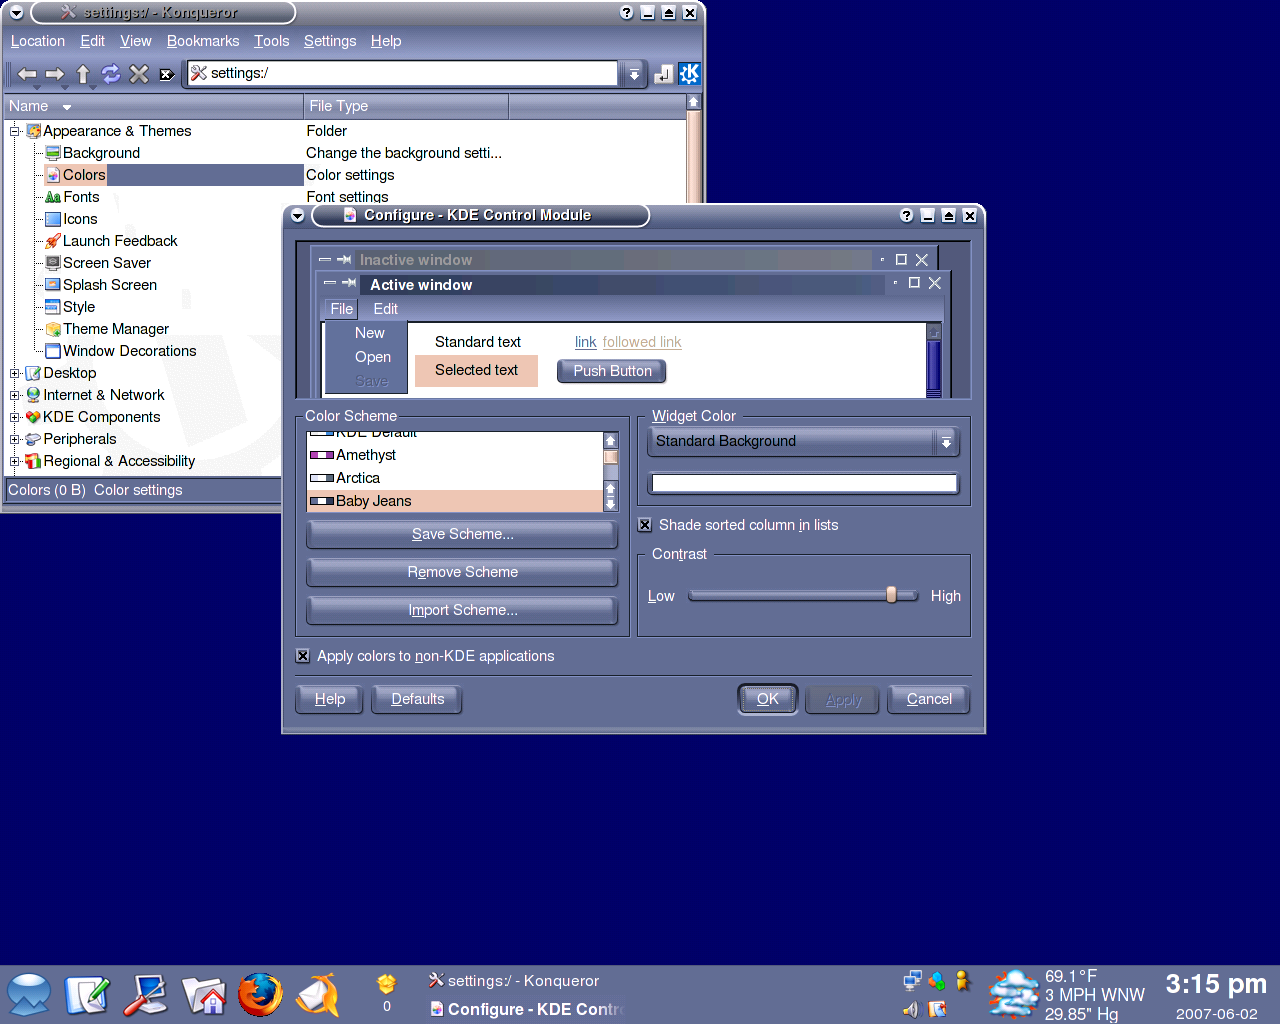Open the K menu in the panel
Image resolution: width=1280 pixels, height=1024 pixels.
tap(29, 994)
